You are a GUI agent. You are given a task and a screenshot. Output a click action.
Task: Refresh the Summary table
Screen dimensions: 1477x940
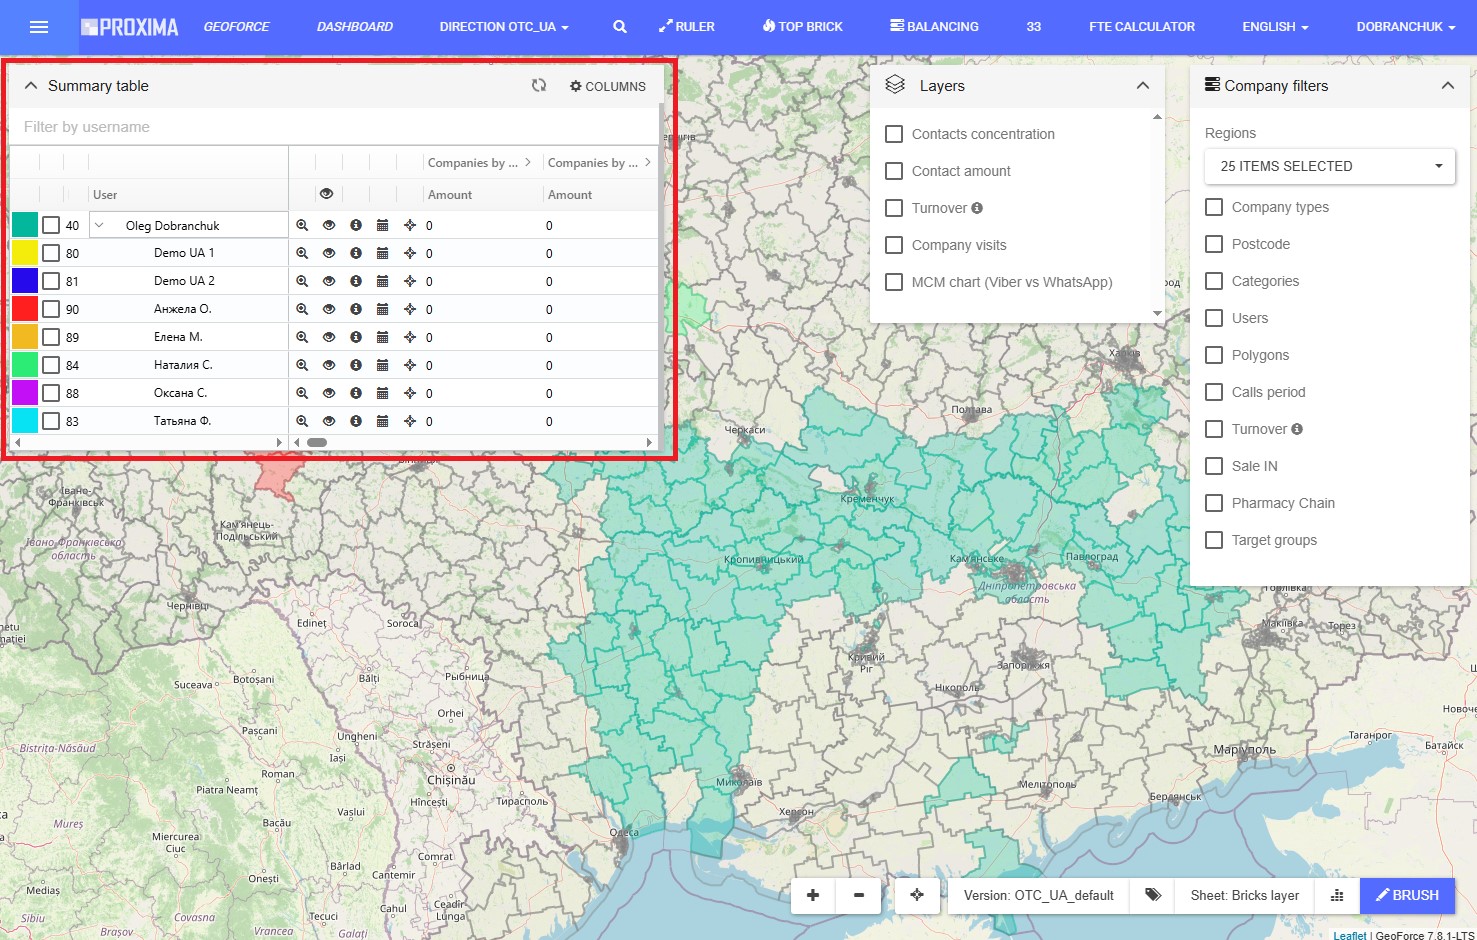pos(539,86)
